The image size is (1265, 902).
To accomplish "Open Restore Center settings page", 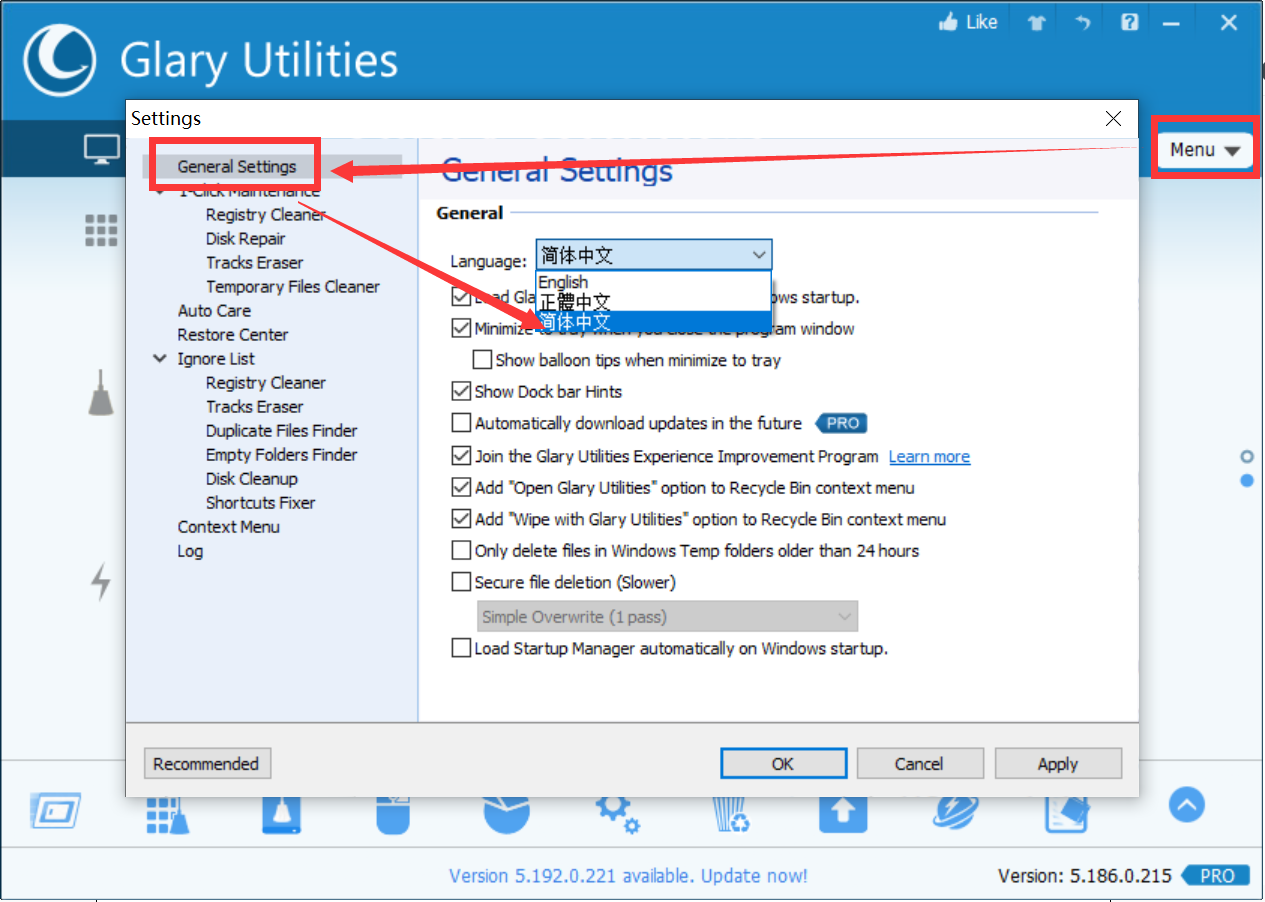I will tap(233, 334).
